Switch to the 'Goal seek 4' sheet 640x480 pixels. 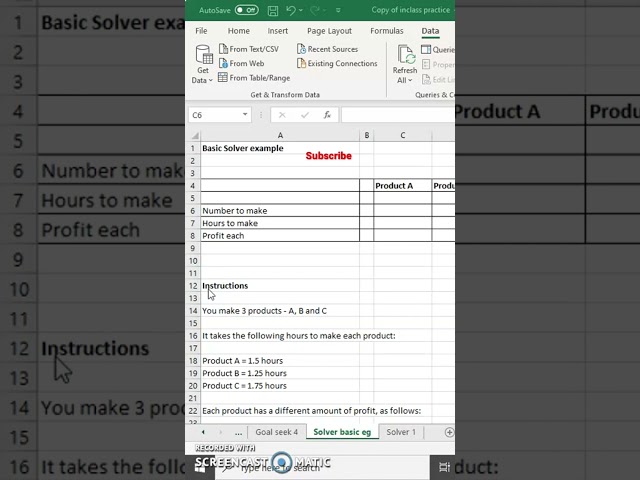click(x=277, y=432)
